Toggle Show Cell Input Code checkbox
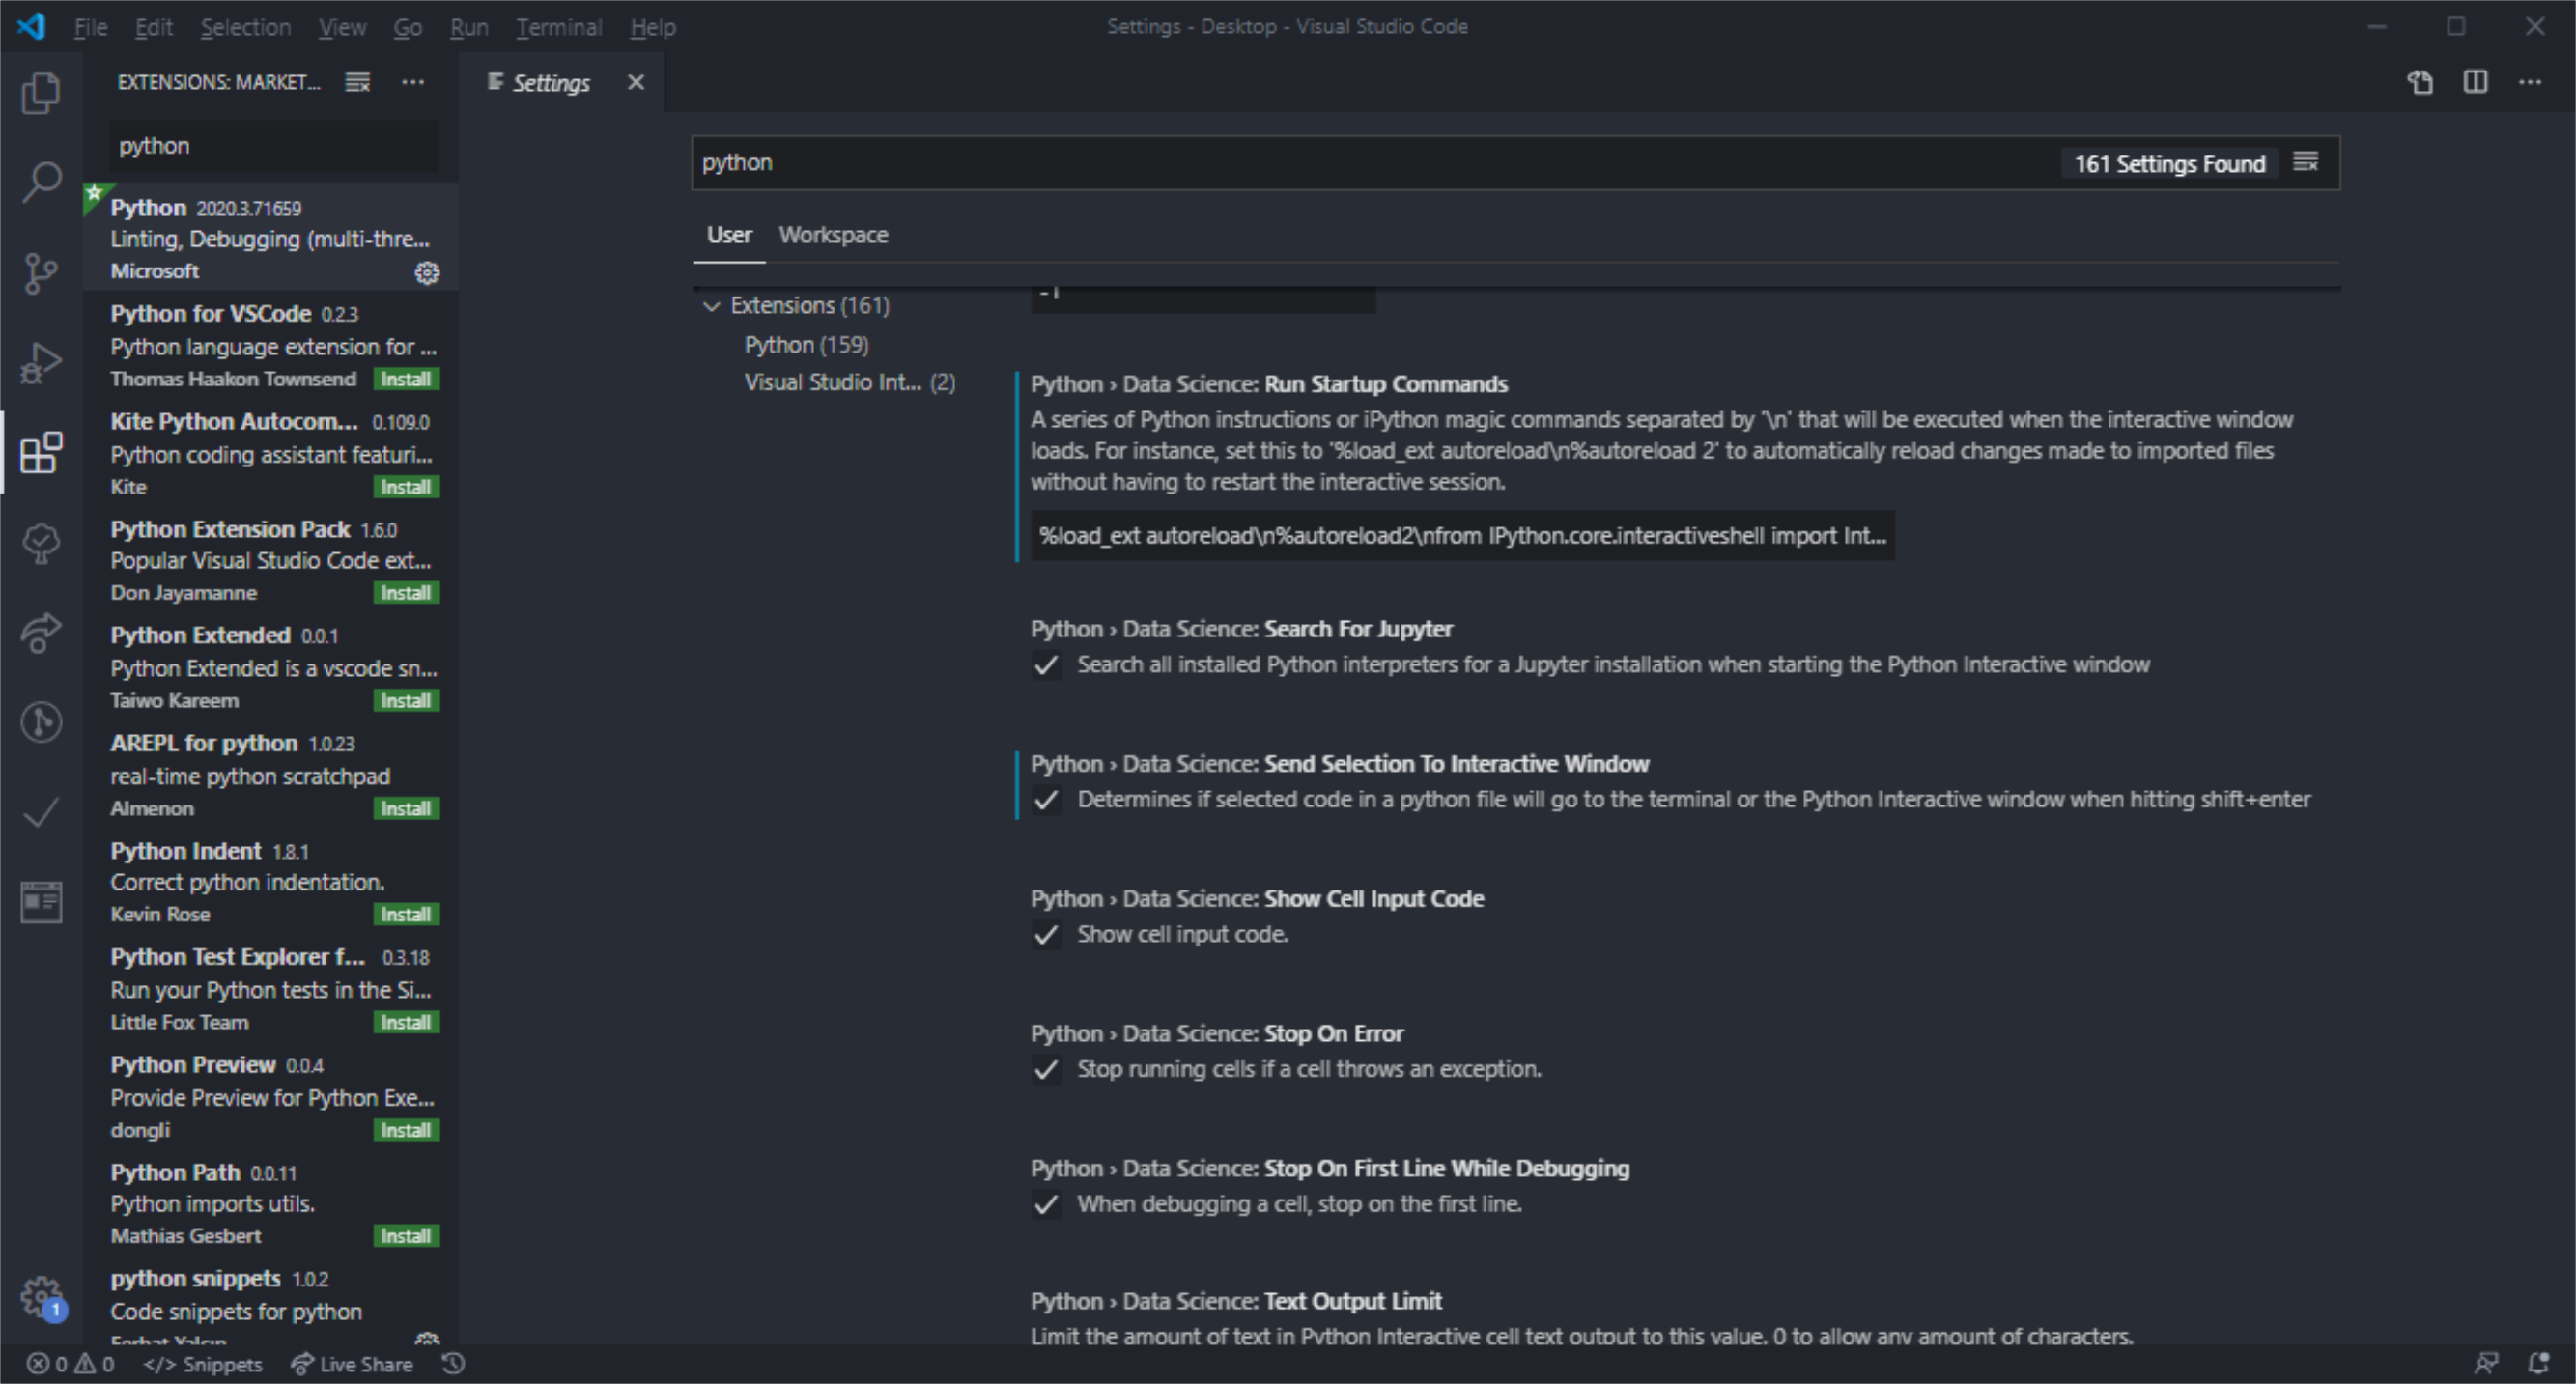 1046,936
